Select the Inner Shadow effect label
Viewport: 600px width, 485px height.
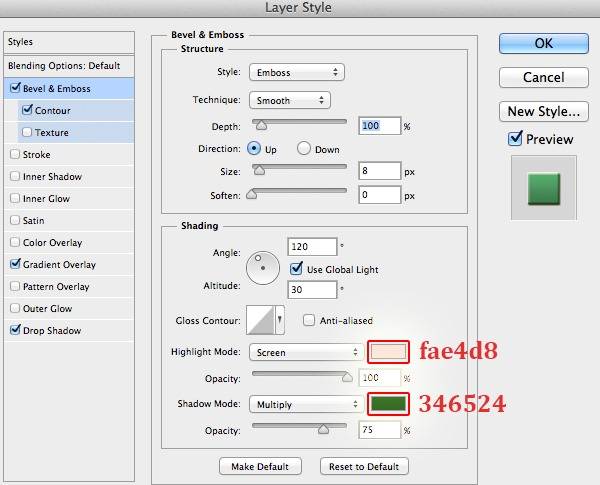(x=52, y=176)
